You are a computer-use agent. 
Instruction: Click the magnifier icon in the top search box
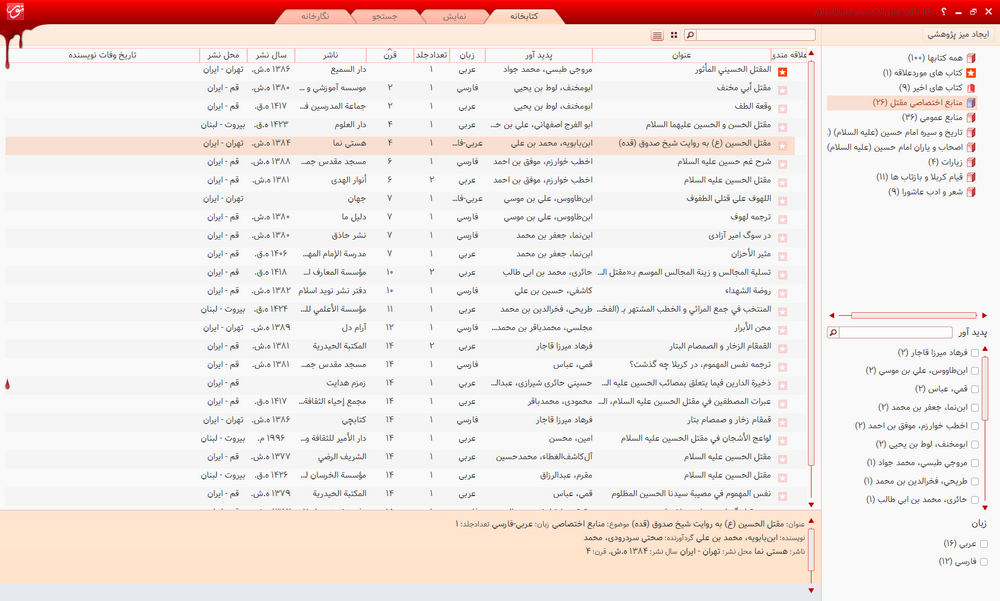click(x=690, y=35)
